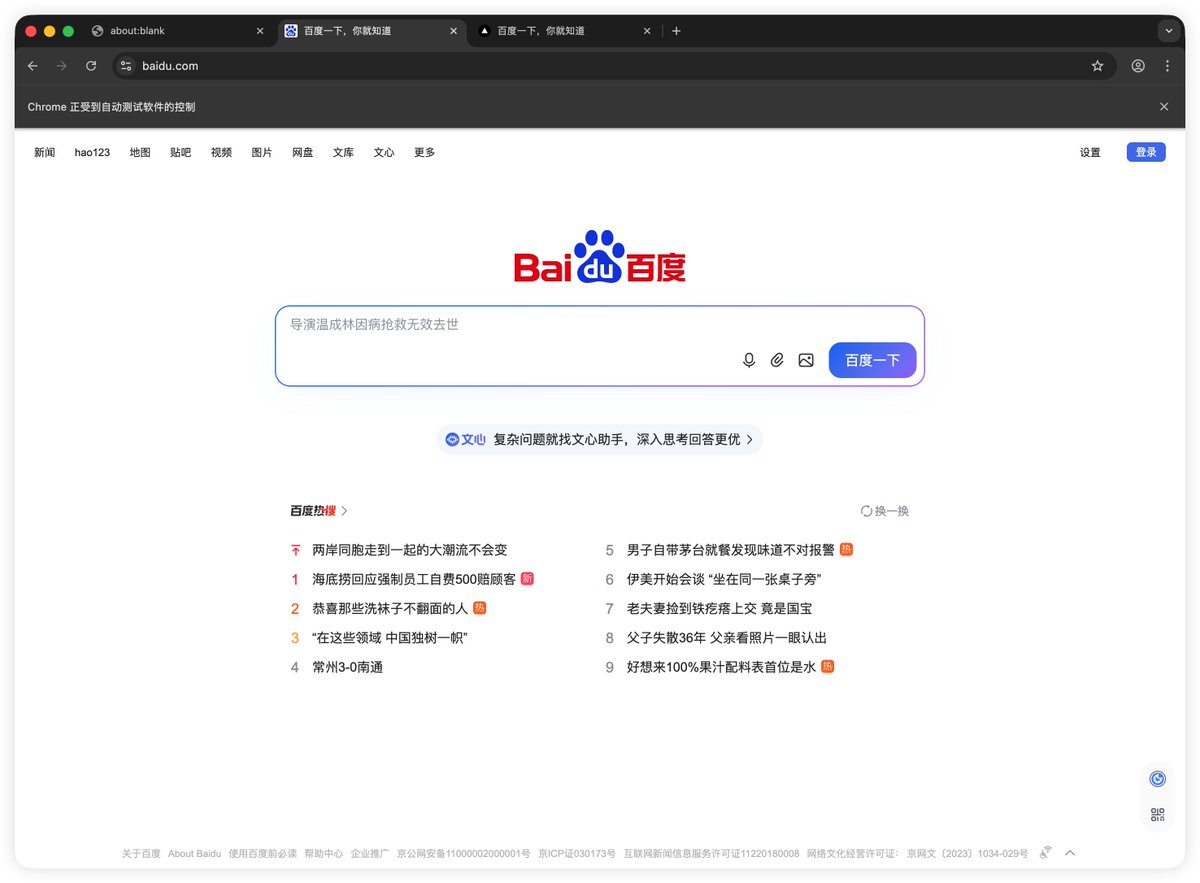Click the 登录 login button
This screenshot has height=883, width=1200.
[x=1146, y=152]
